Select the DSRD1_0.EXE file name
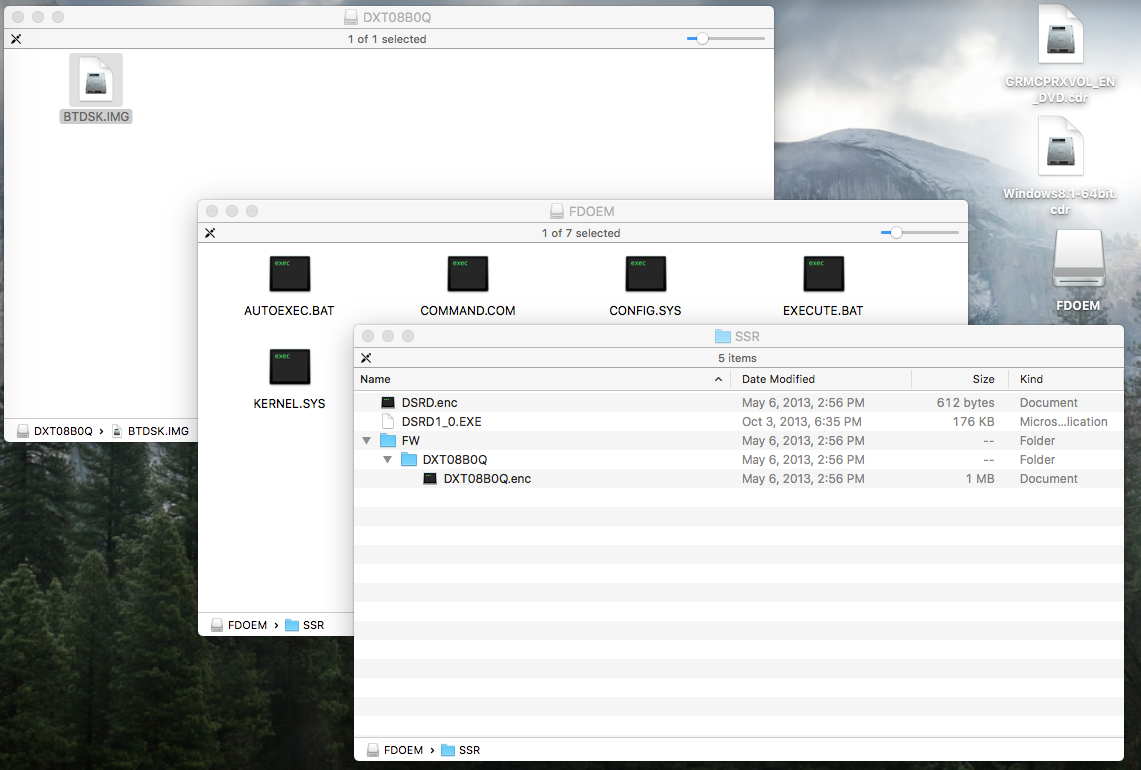 [442, 421]
